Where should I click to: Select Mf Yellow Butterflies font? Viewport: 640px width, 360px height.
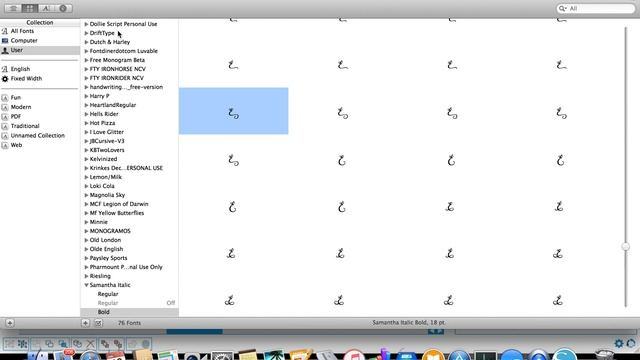pyautogui.click(x=117, y=213)
